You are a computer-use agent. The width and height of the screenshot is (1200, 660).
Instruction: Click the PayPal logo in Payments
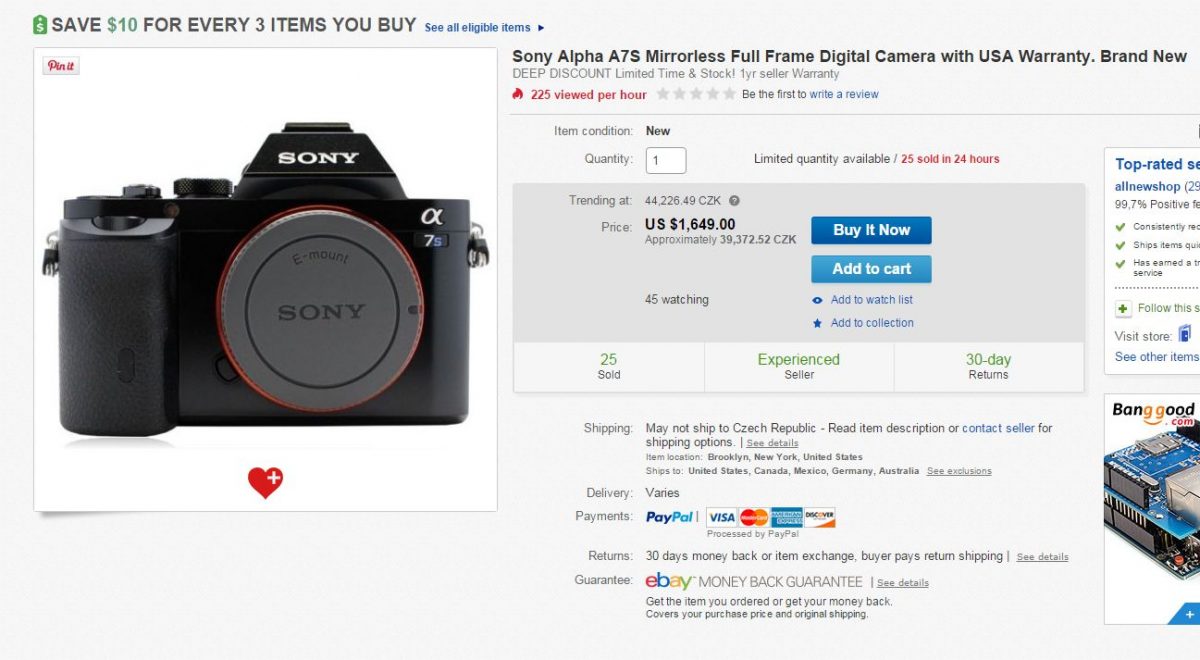pyautogui.click(x=669, y=517)
